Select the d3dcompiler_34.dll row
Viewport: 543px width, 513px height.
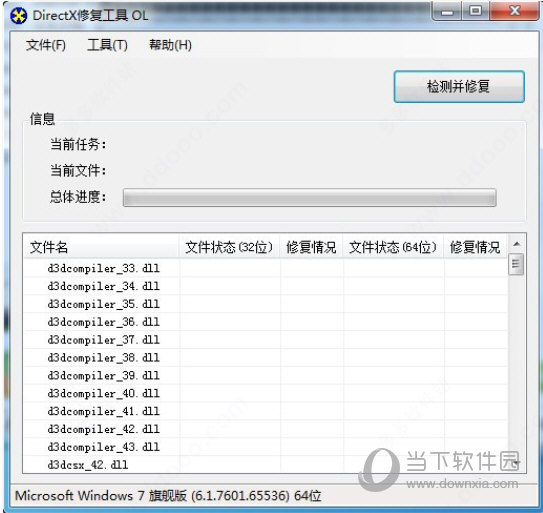[x=266, y=286]
